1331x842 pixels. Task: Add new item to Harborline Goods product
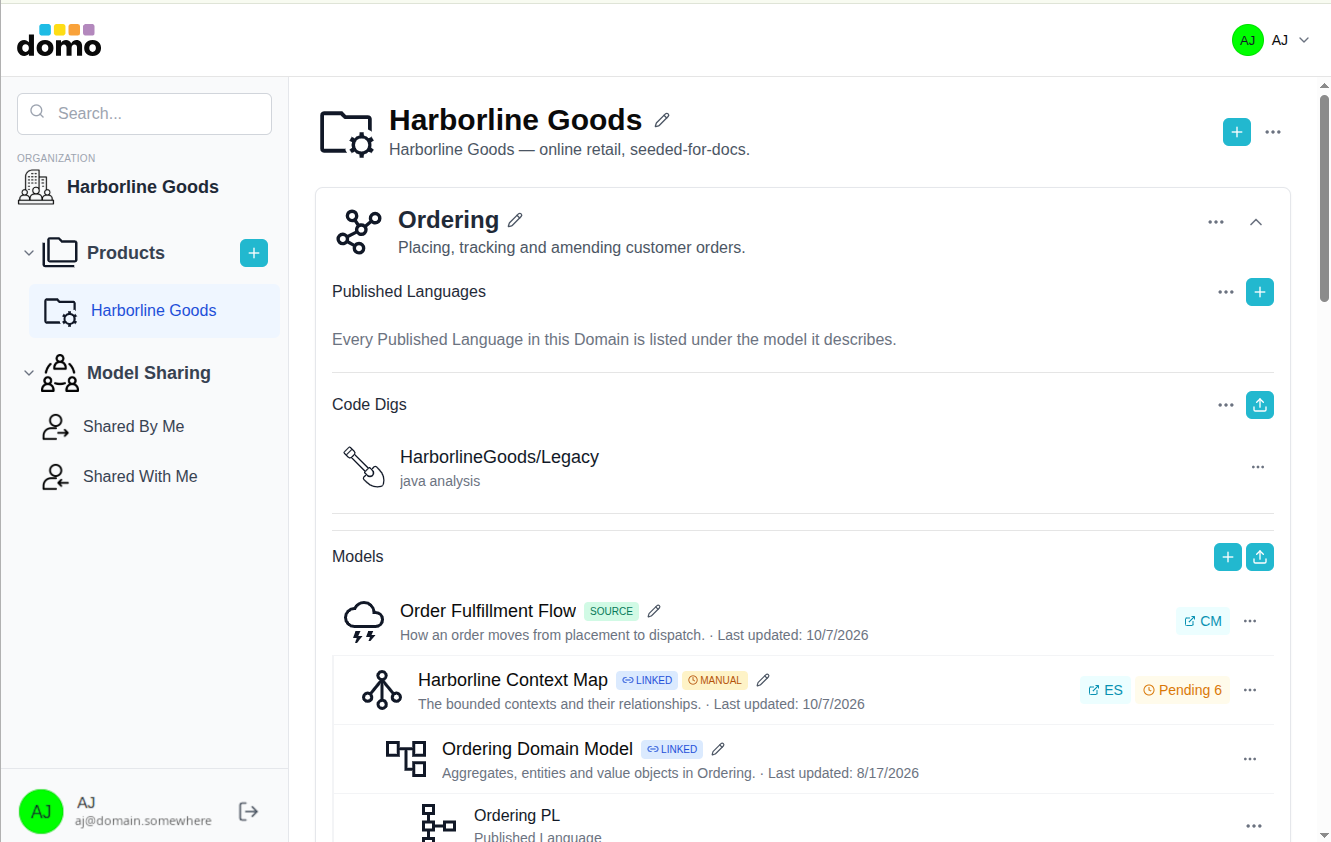click(x=1237, y=132)
